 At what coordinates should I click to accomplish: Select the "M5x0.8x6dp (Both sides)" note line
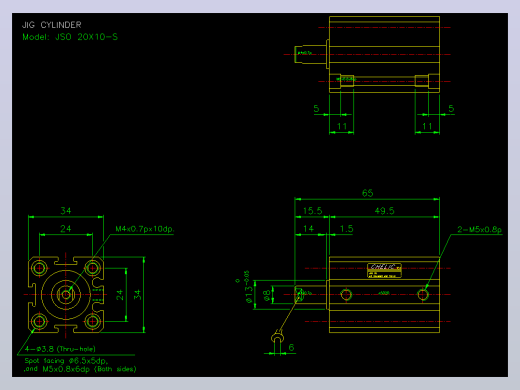89,369
